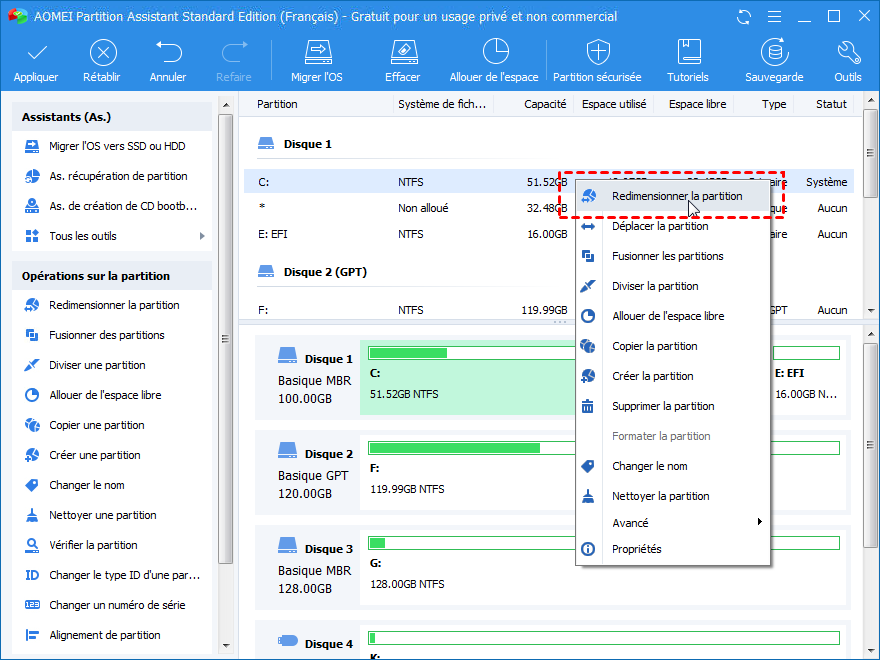This screenshot has width=880, height=660.
Task: Click the Rétablir toolbar icon
Action: (x=103, y=53)
